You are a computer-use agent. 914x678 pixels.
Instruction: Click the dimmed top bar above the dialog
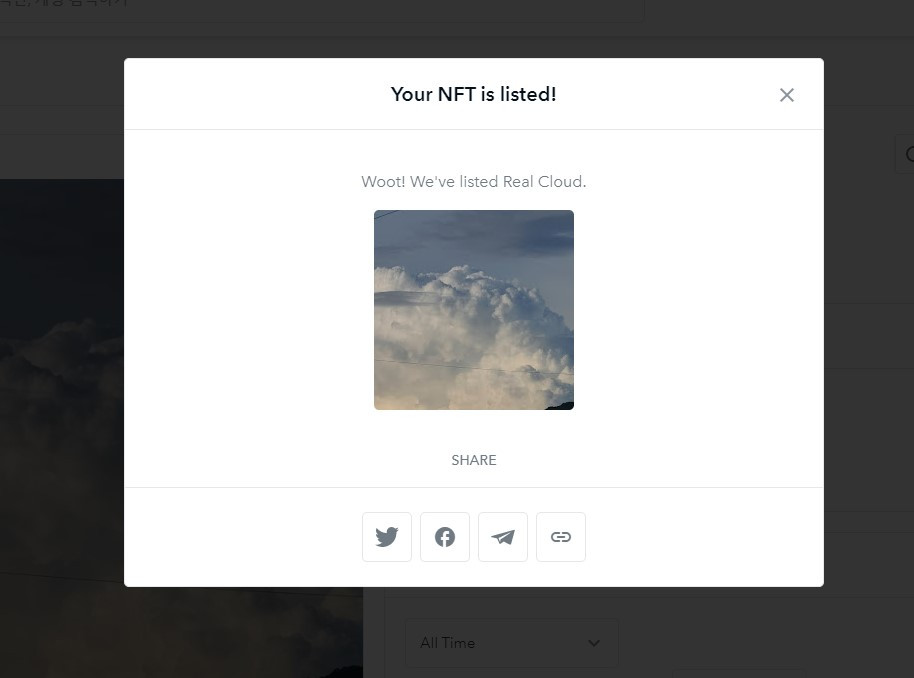tap(457, 45)
